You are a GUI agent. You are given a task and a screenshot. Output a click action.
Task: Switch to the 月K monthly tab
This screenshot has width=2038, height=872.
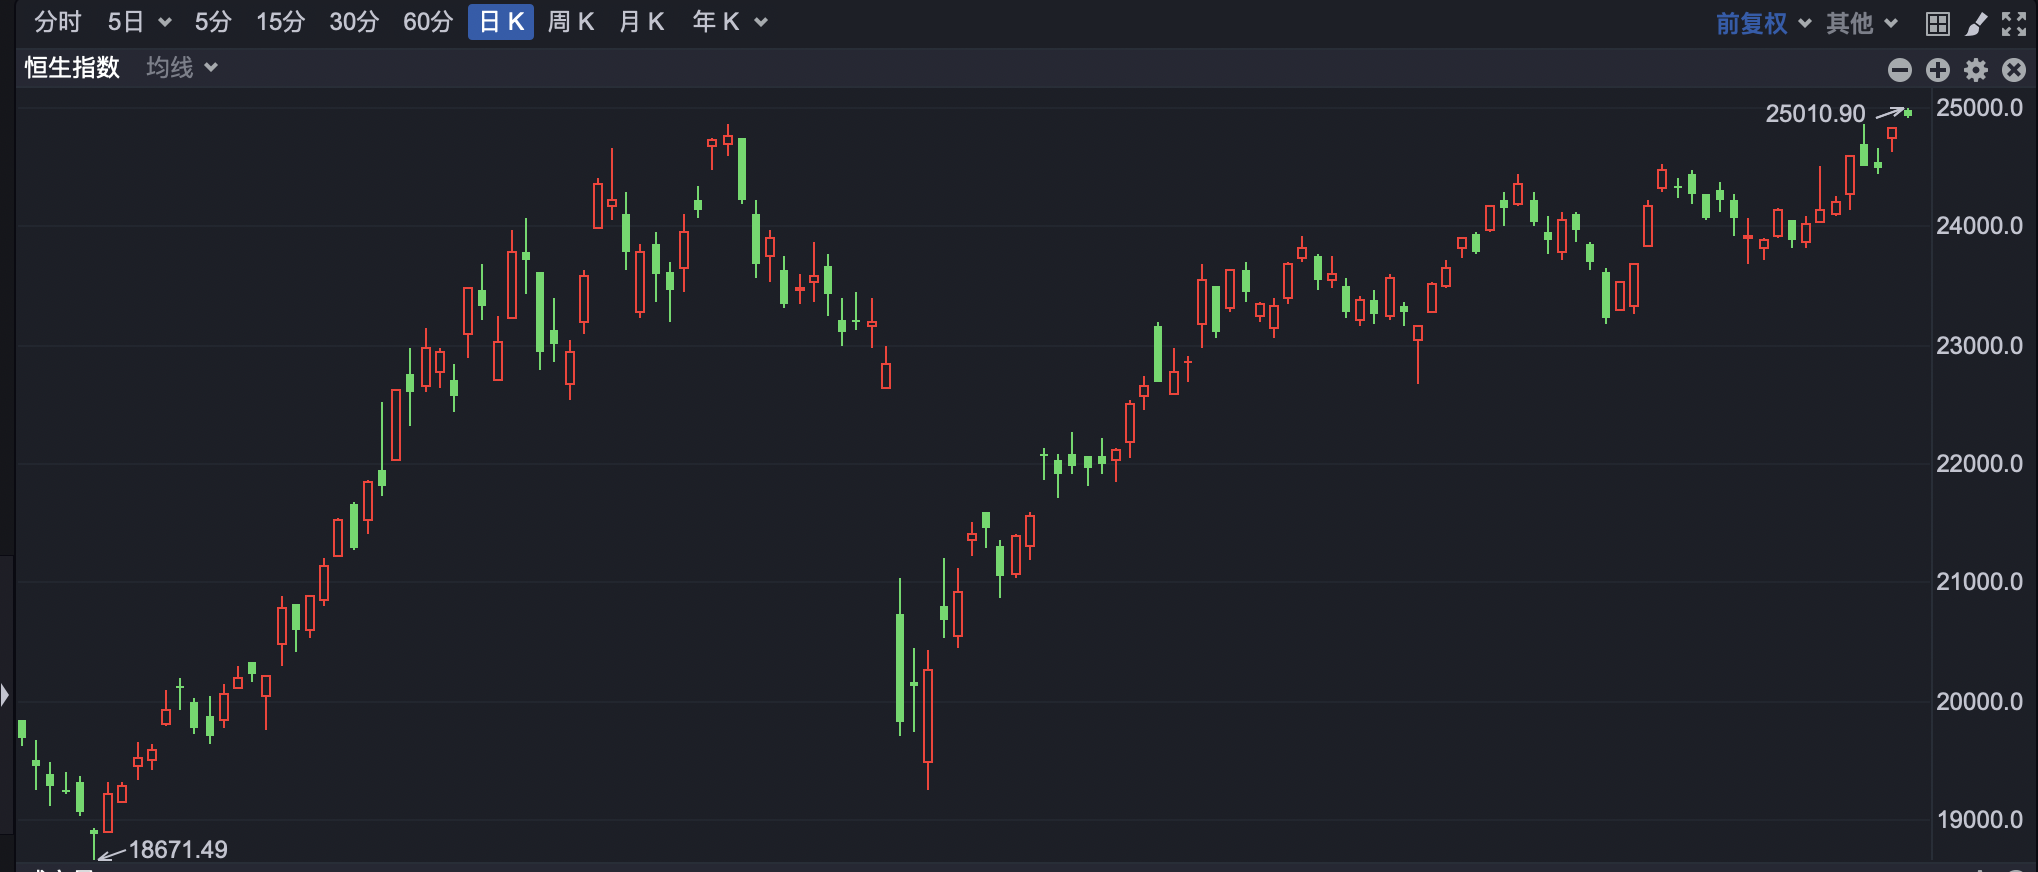point(641,22)
